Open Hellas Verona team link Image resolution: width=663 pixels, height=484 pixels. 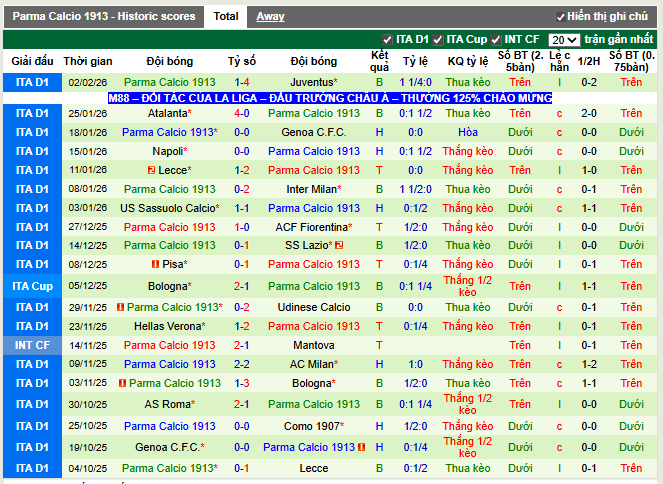pos(168,326)
